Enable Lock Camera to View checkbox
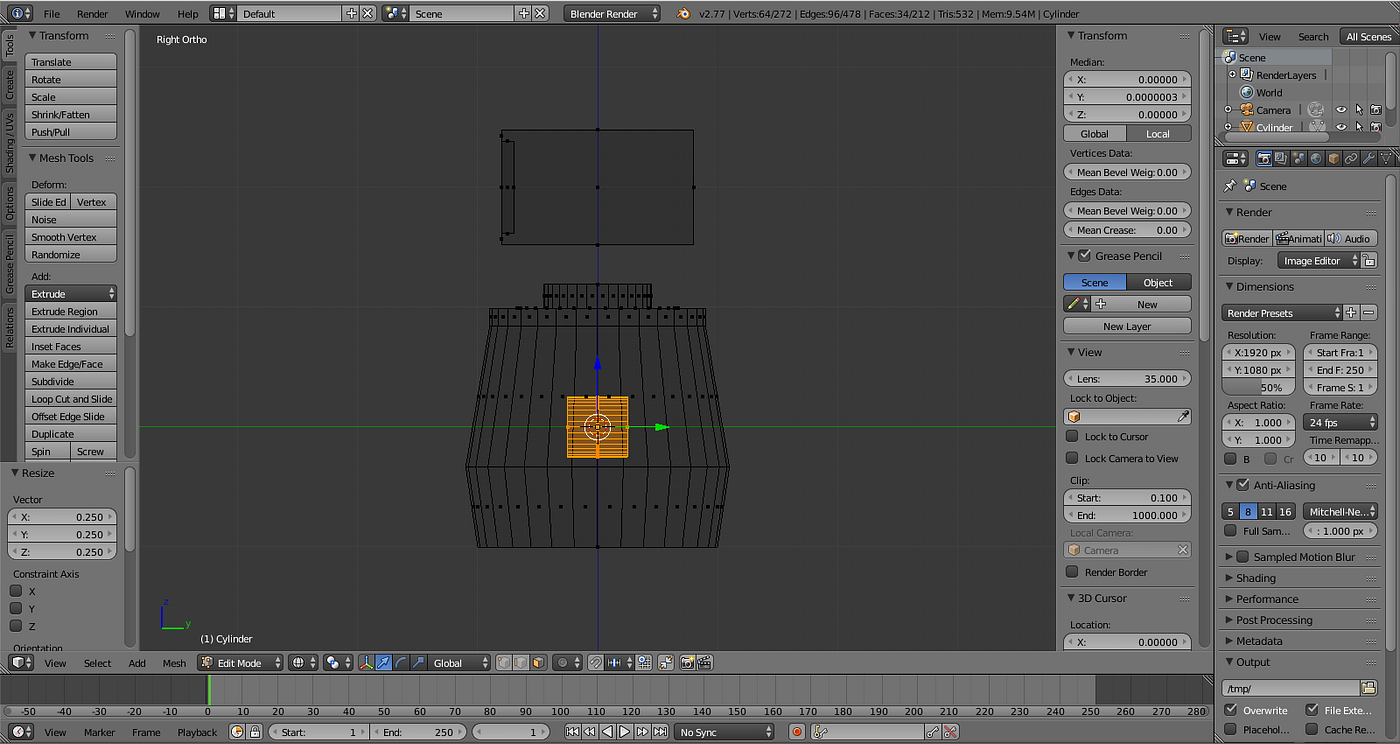 (1072, 458)
